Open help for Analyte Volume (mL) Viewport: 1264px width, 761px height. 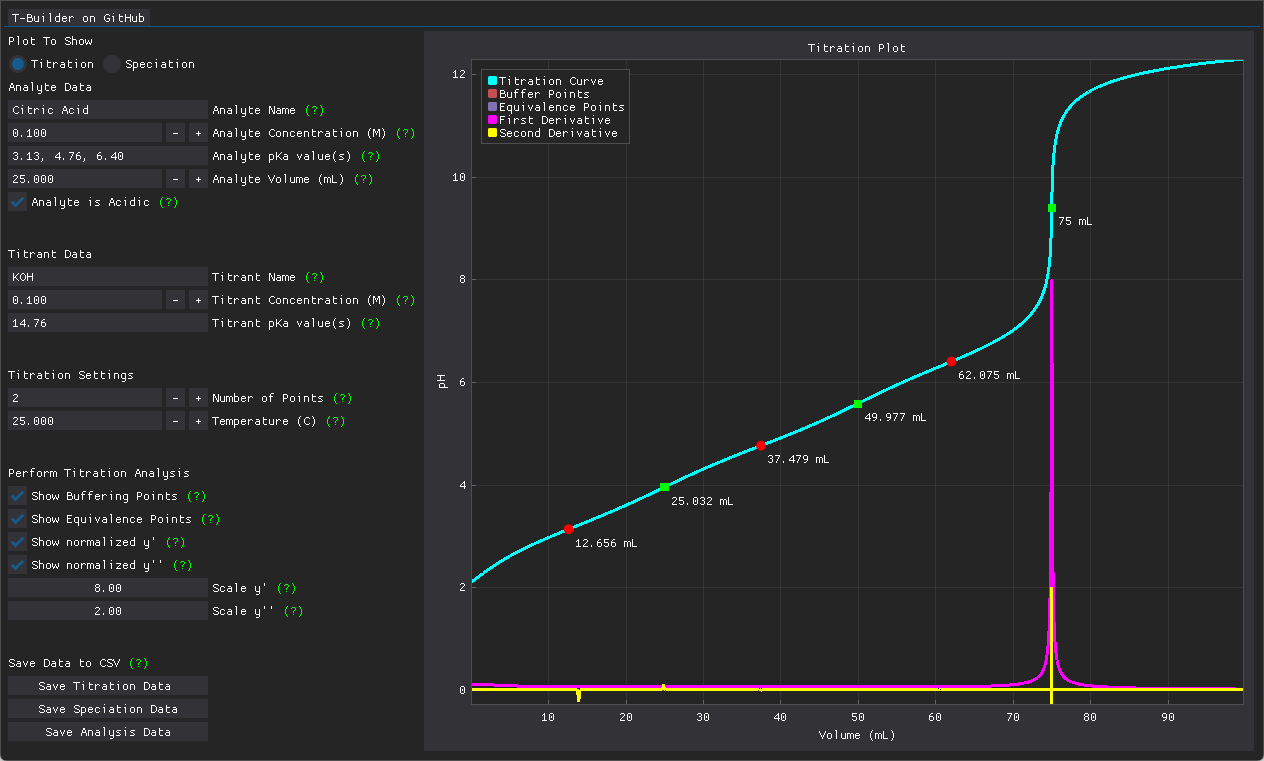(x=362, y=179)
